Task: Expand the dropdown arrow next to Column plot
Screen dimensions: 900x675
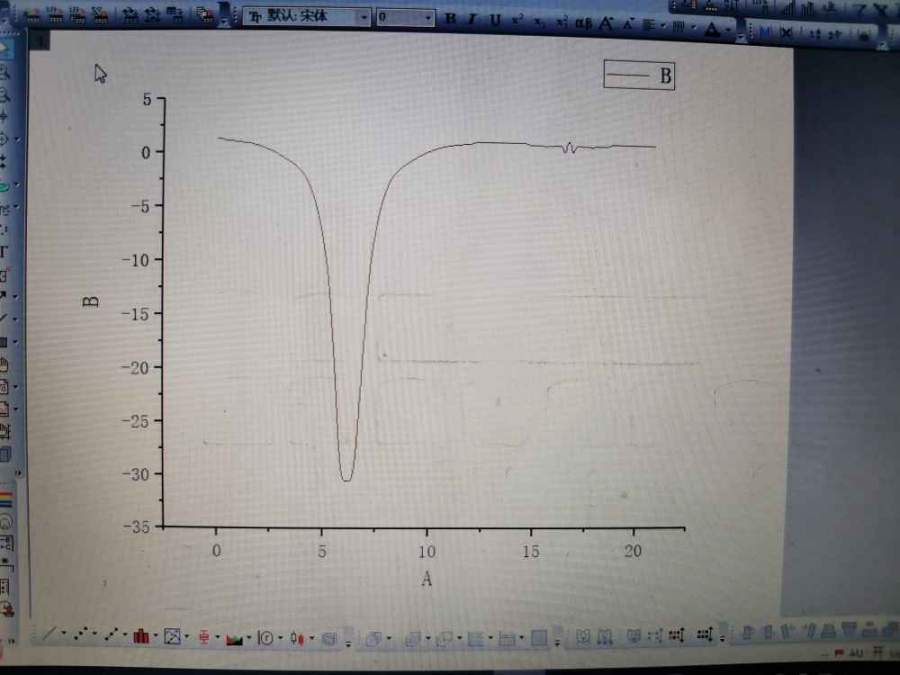Action: (156, 636)
